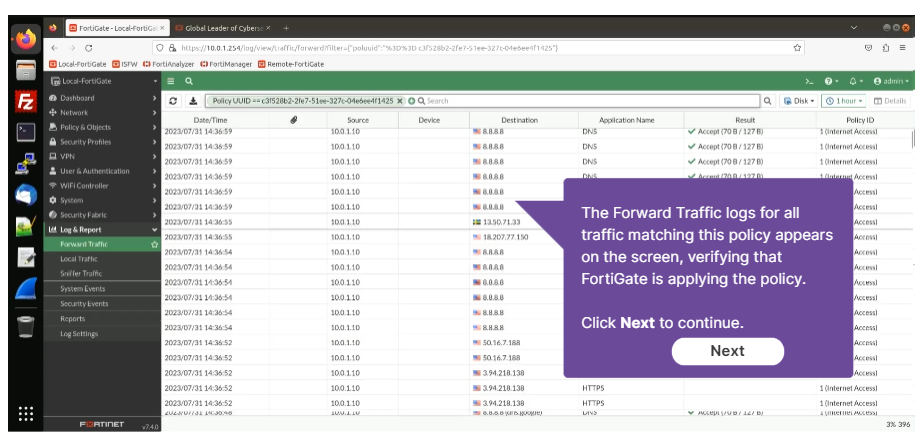Open Firefox from the Ubuntu dock
Viewport: 922px width, 448px height.
(x=26, y=40)
